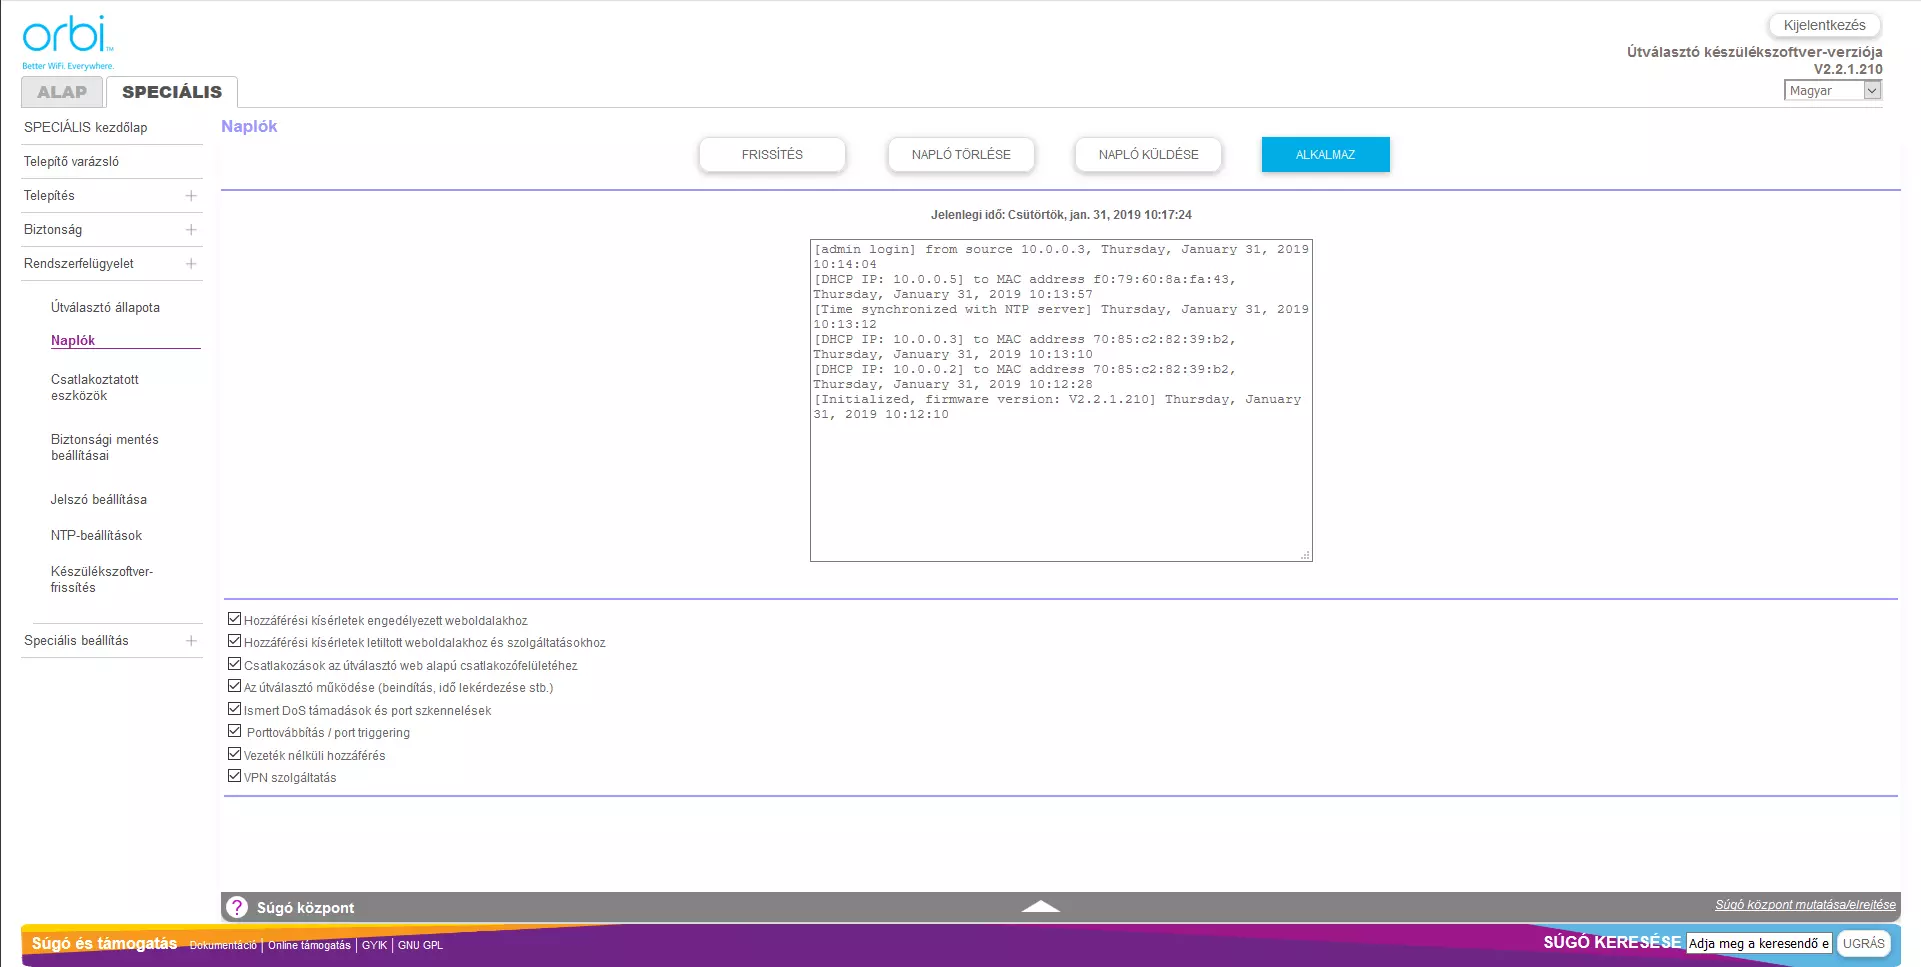
Task: Open the Magyar language dropdown
Action: [1832, 91]
